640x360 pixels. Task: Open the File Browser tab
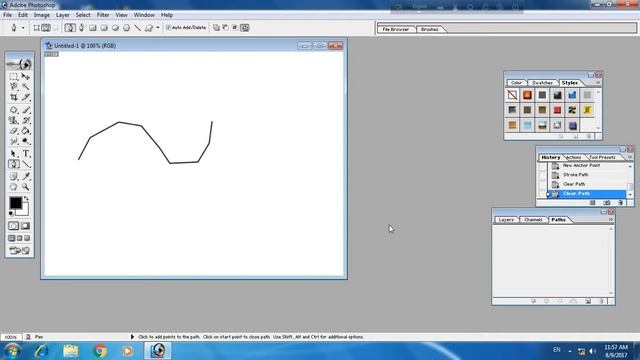tap(396, 29)
